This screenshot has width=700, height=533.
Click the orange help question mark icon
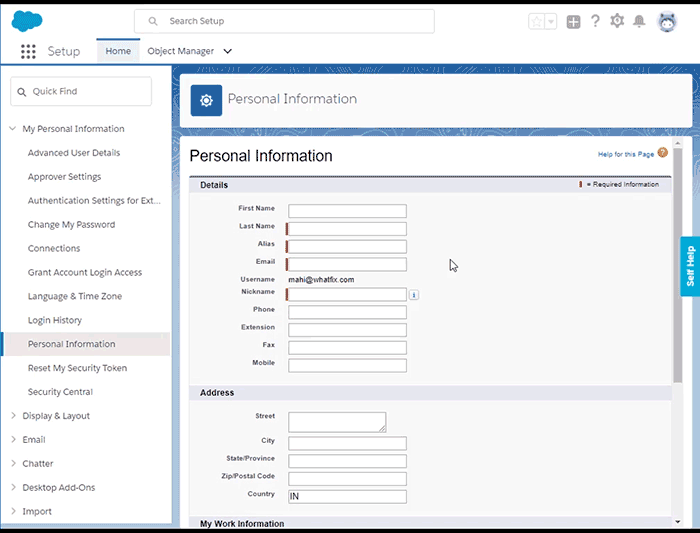[663, 153]
